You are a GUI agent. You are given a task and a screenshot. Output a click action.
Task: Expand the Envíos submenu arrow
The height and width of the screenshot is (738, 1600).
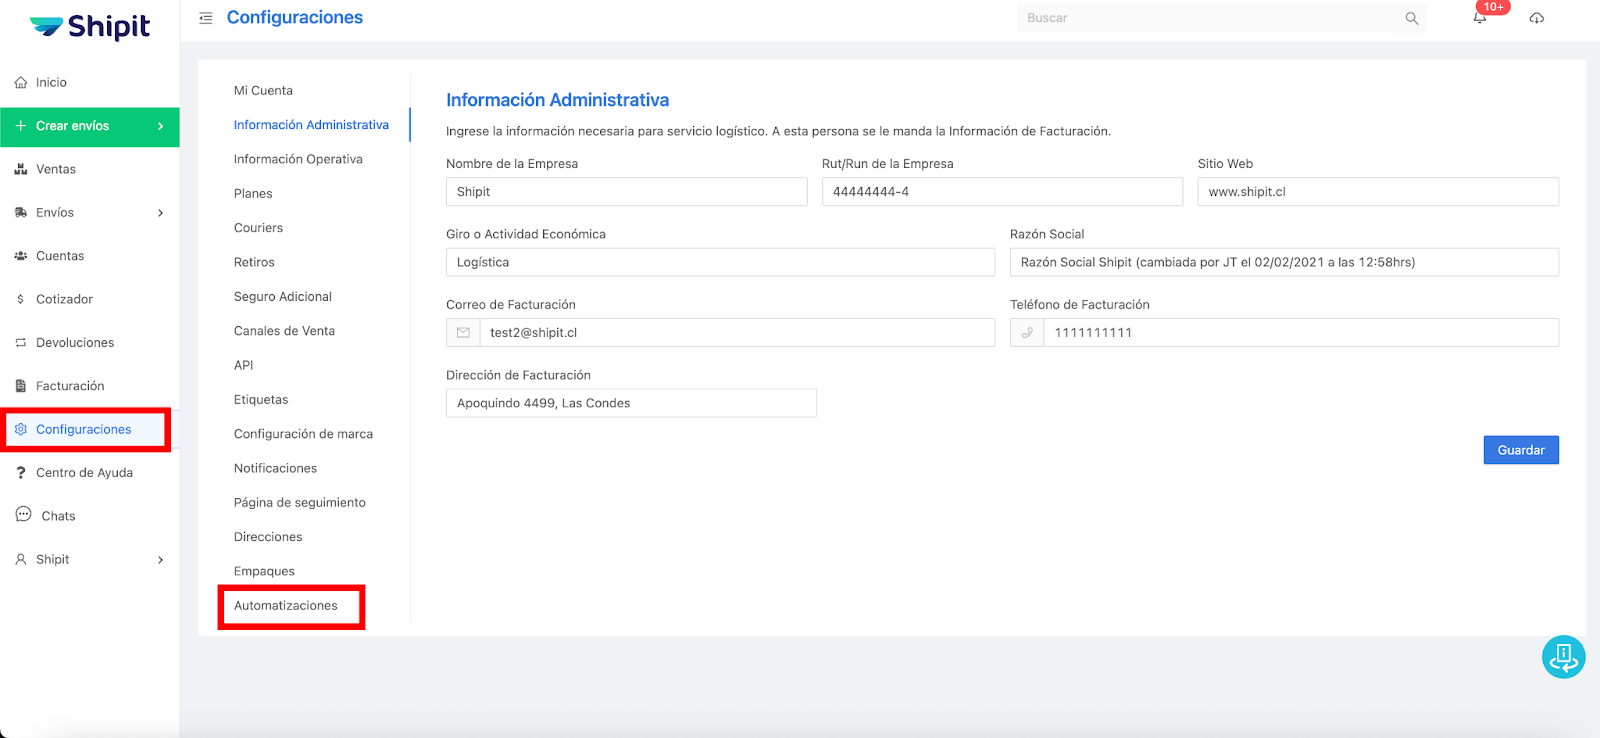160,213
